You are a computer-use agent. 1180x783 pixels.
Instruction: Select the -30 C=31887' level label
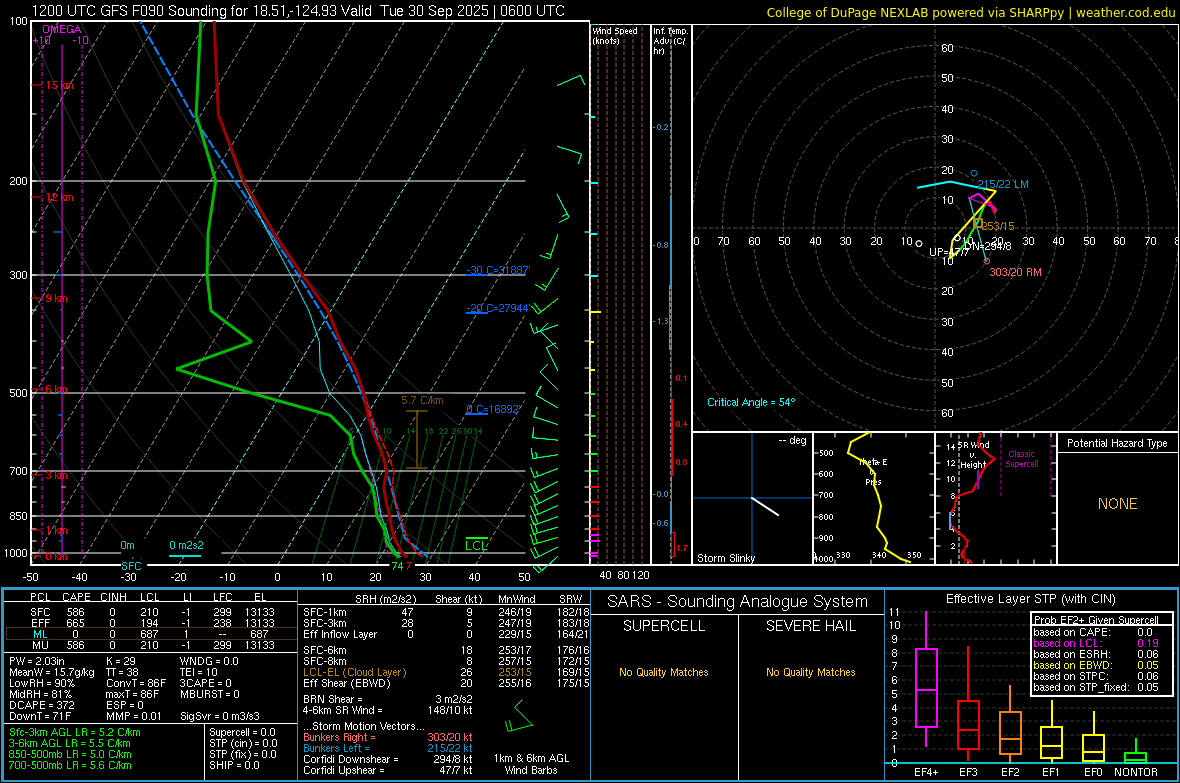click(498, 270)
